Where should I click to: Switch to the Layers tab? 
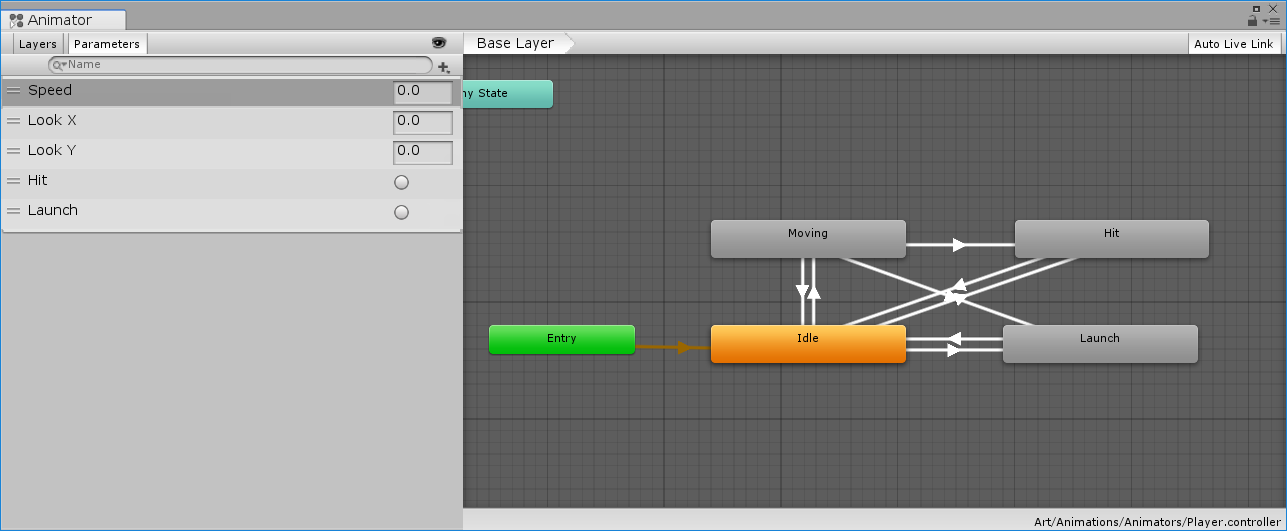[38, 44]
